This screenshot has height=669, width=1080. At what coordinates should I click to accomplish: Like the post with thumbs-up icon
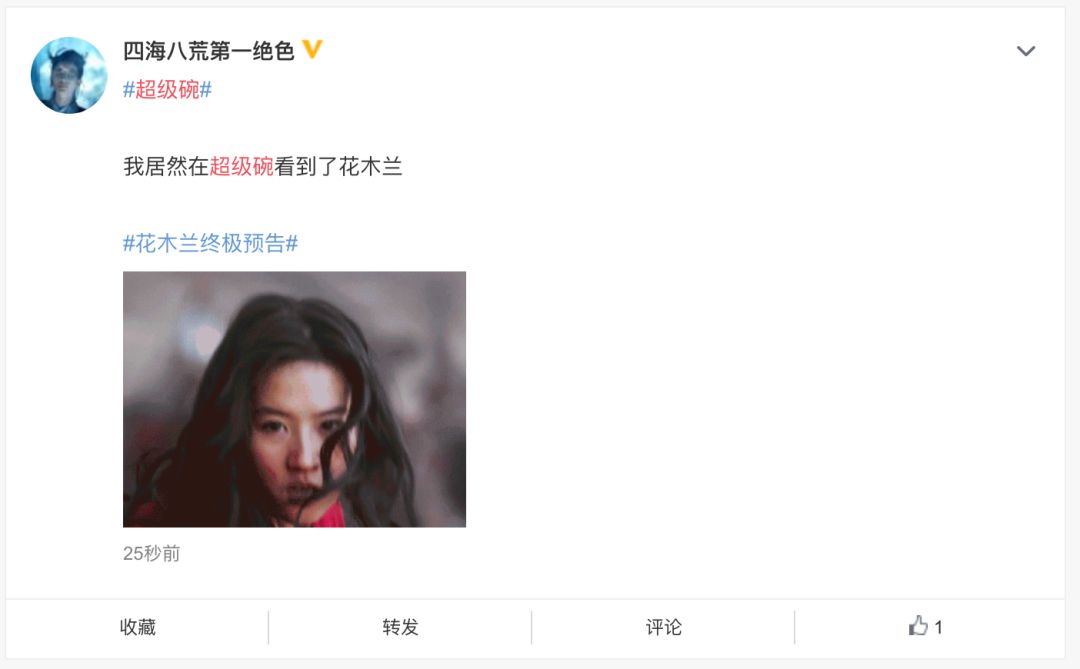917,626
